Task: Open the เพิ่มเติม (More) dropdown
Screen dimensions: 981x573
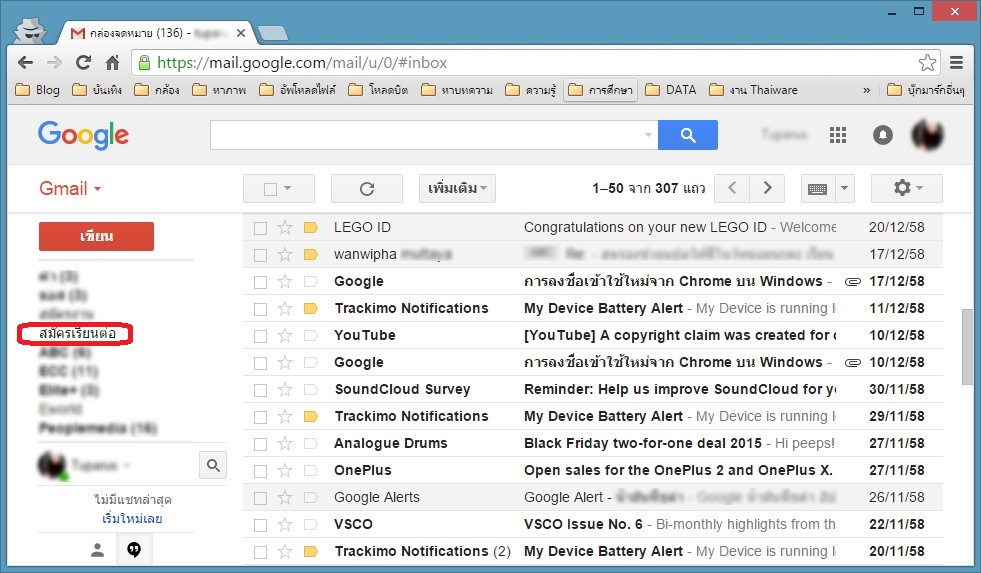Action: (x=457, y=188)
